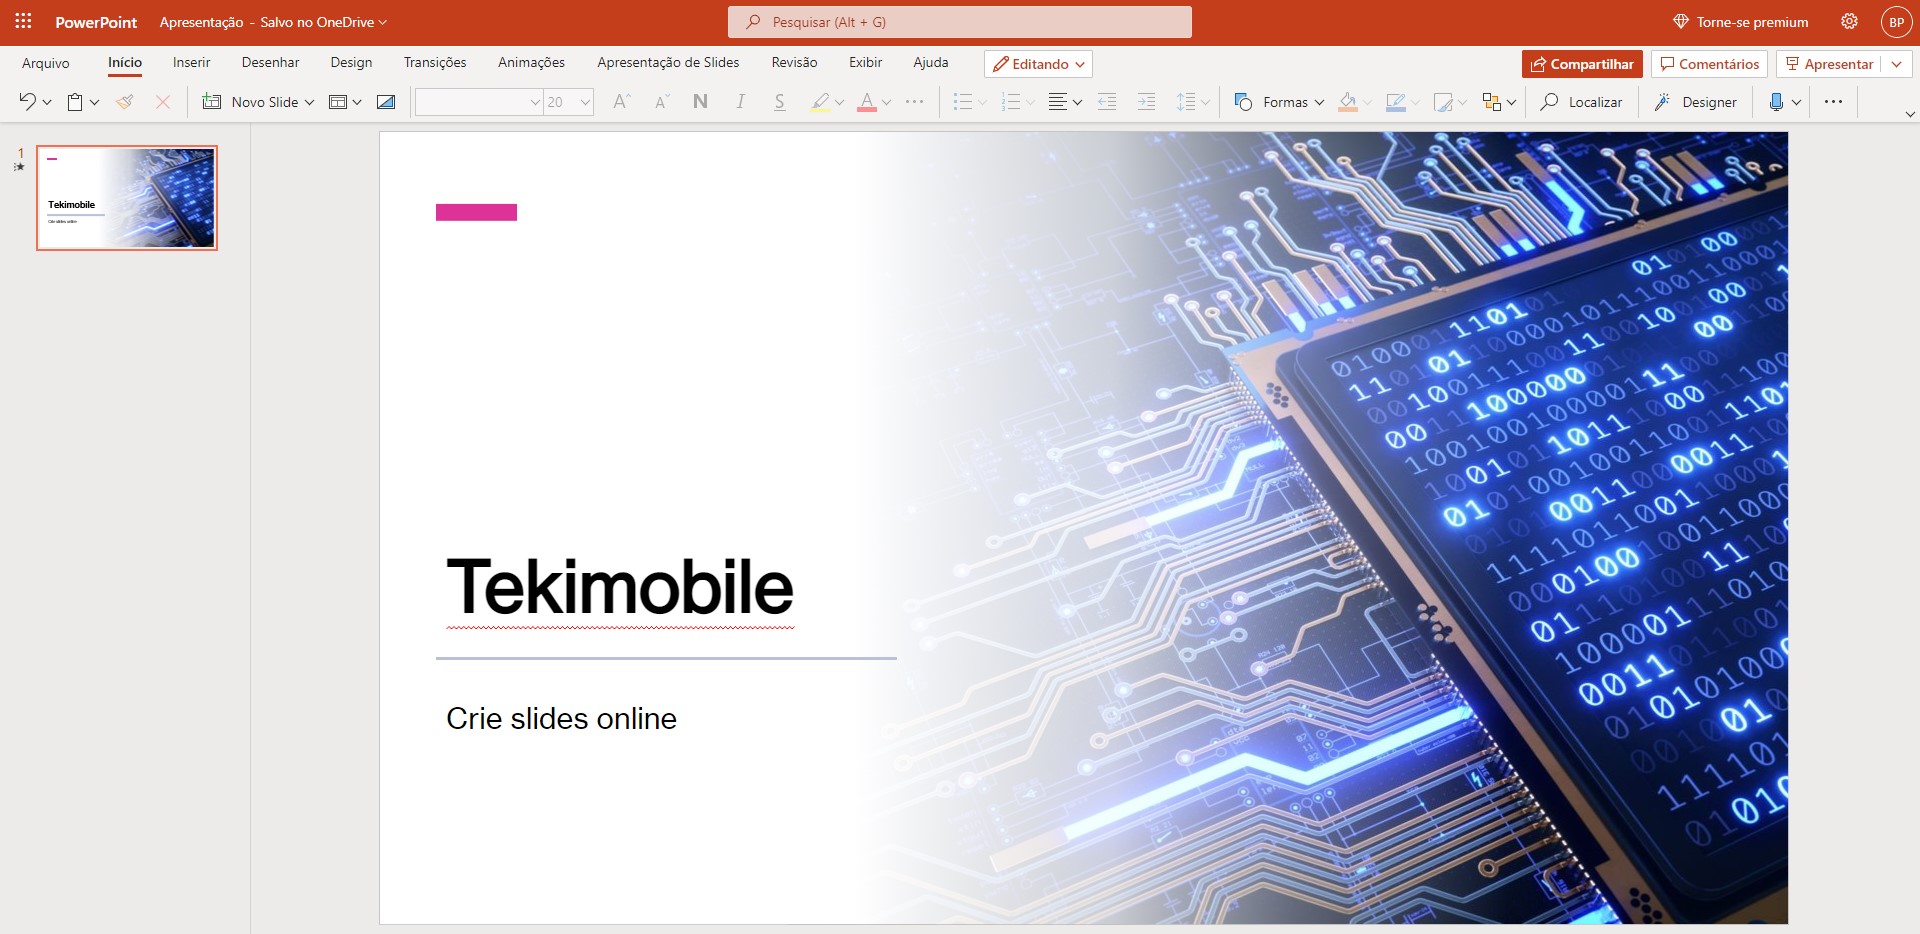This screenshot has height=934, width=1920.
Task: Click the Delete X icon in toolbar
Action: (x=163, y=101)
